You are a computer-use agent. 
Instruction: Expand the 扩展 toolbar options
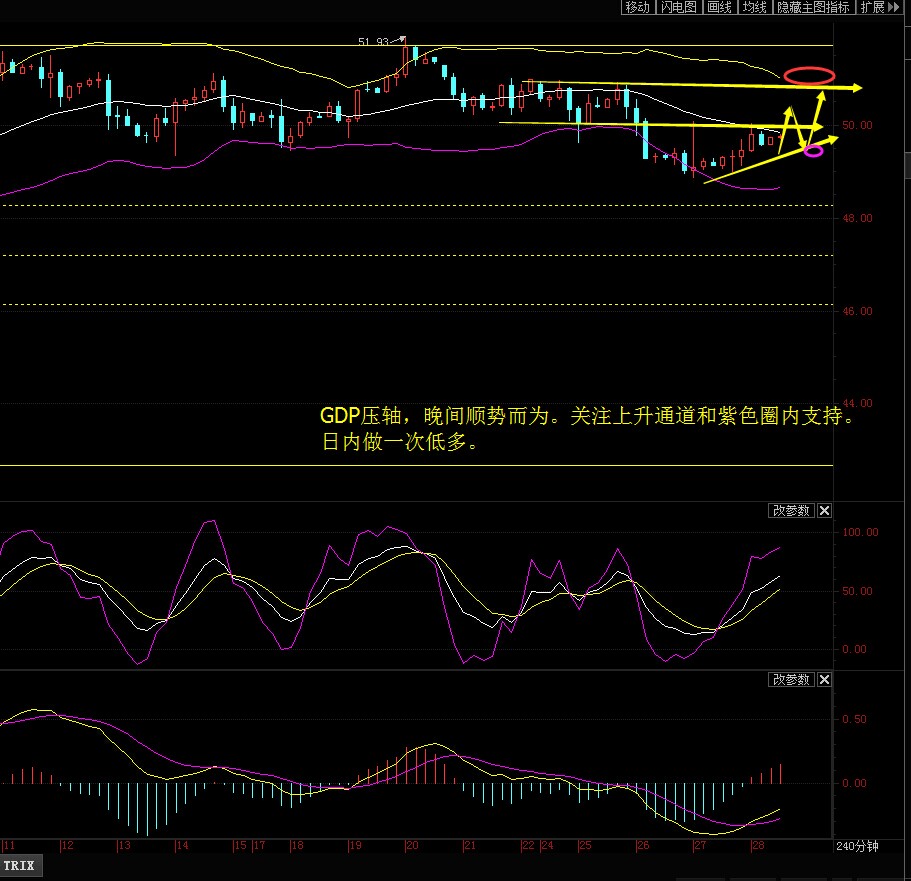point(878,7)
